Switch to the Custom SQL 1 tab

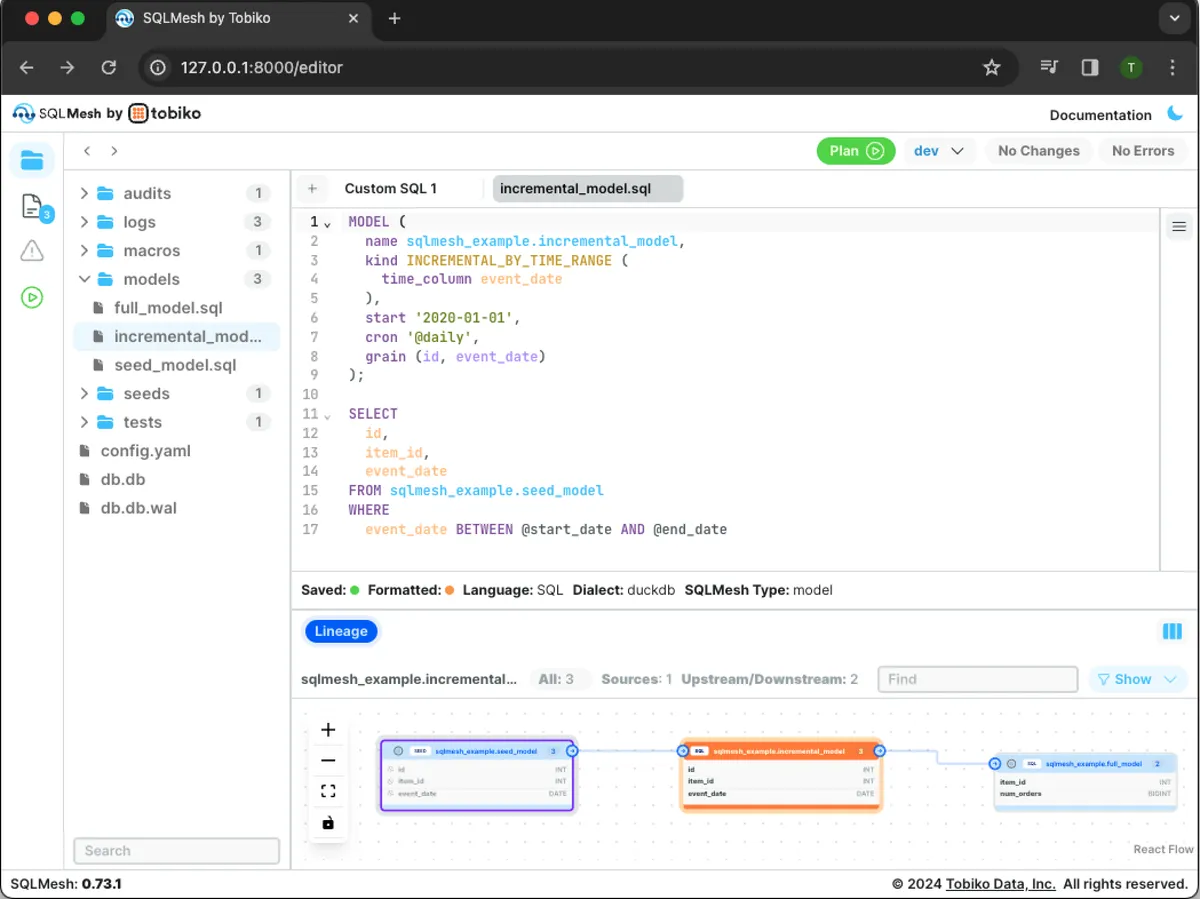(x=390, y=188)
